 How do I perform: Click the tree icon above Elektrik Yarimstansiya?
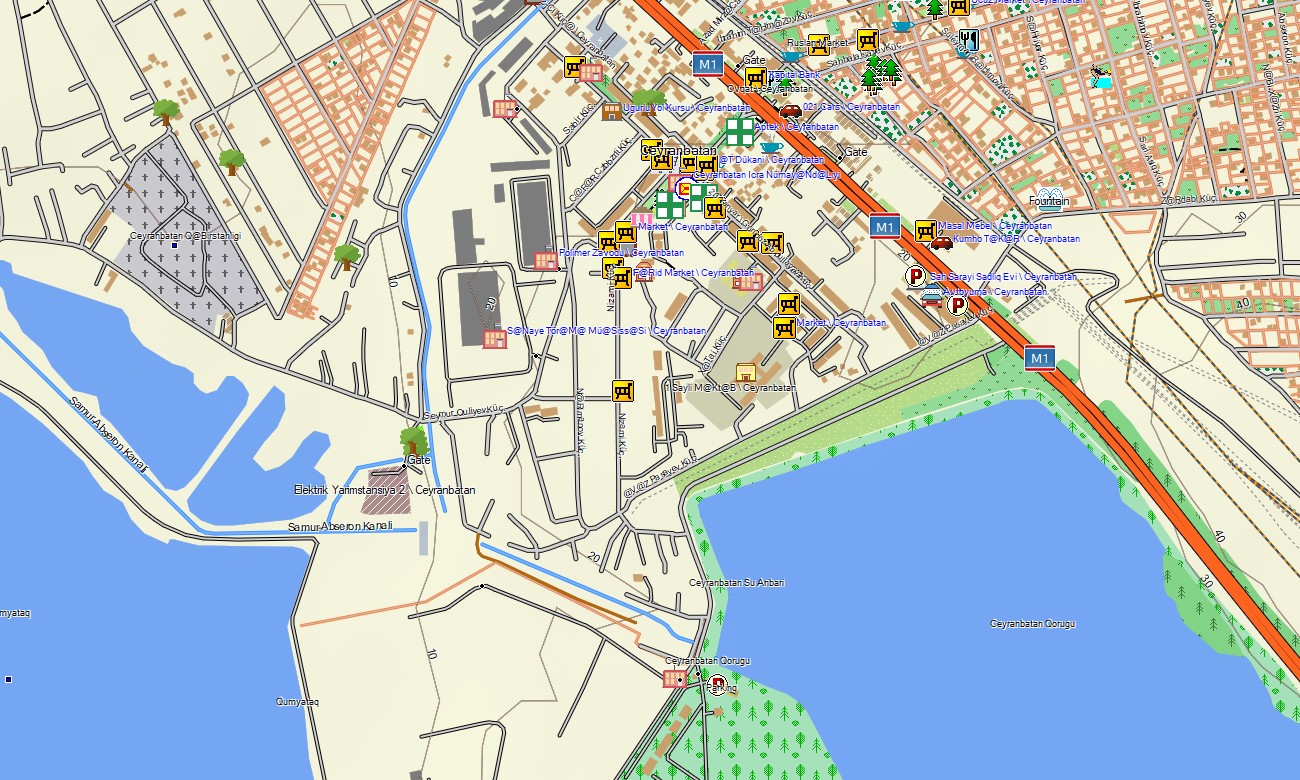coord(413,440)
